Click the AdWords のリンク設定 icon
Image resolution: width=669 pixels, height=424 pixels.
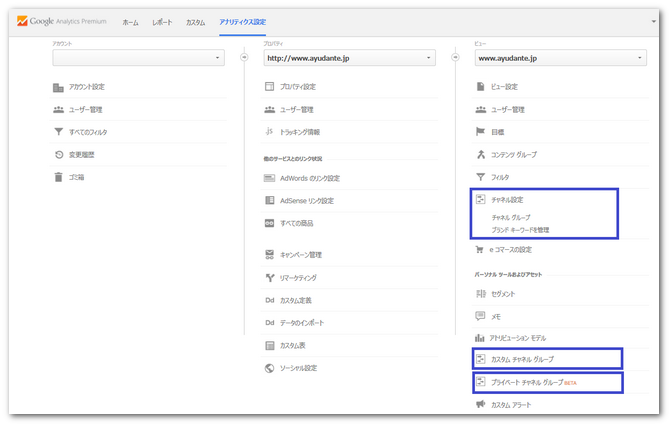(x=269, y=178)
